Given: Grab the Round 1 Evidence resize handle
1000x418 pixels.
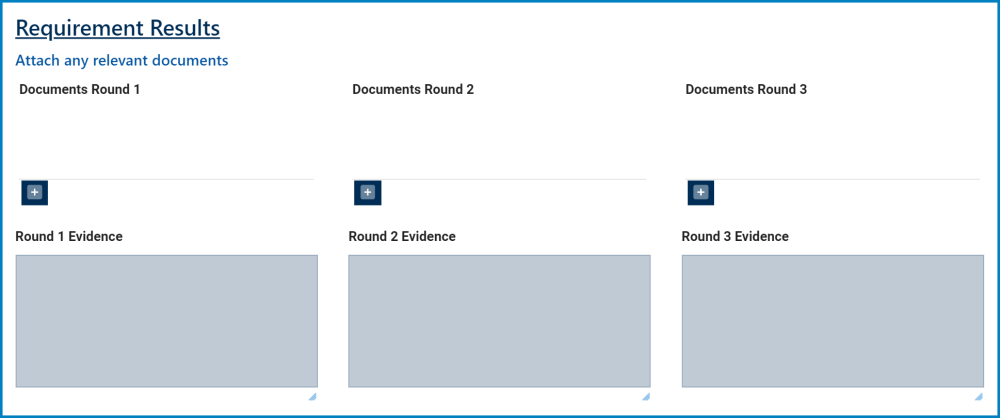Looking at the screenshot, I should (x=312, y=397).
